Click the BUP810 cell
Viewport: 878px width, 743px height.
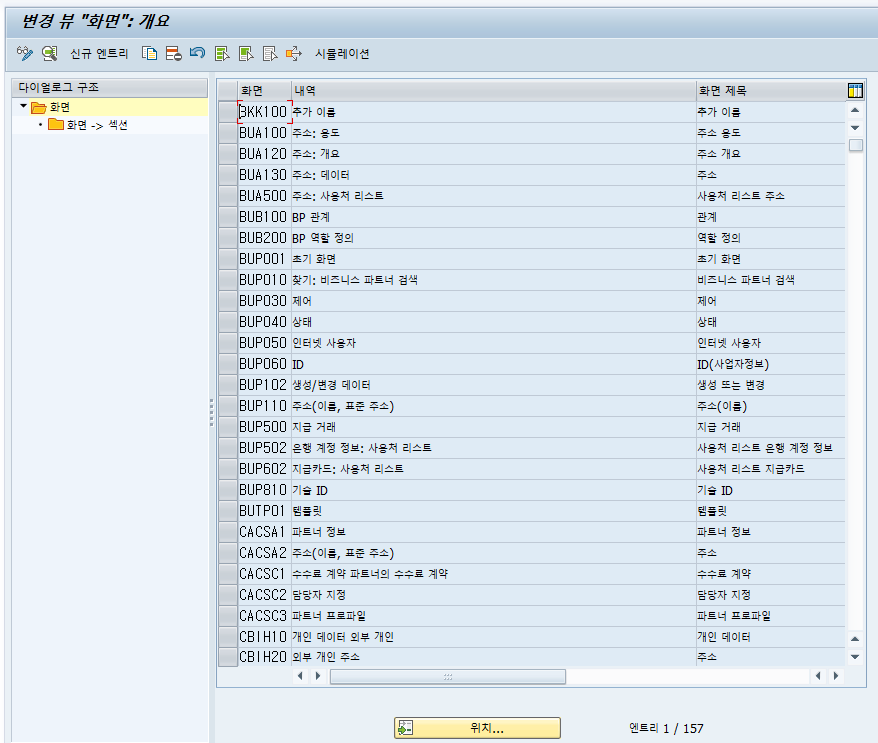click(x=264, y=490)
